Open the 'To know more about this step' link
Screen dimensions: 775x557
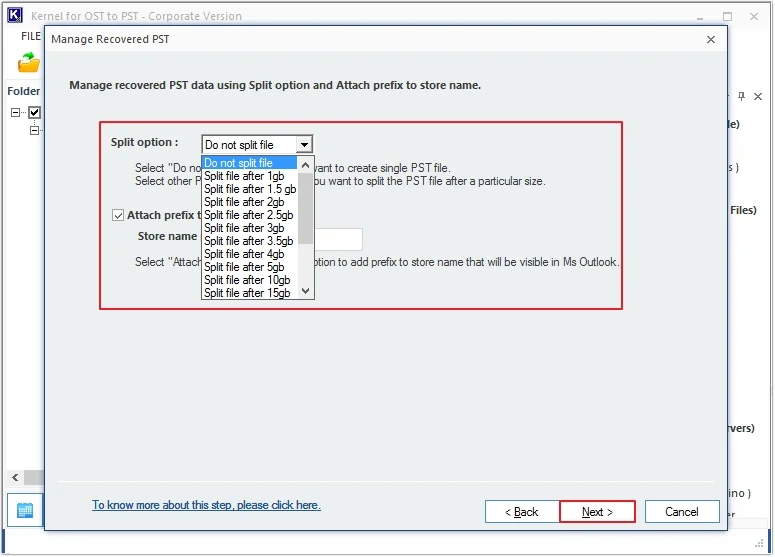pos(206,505)
